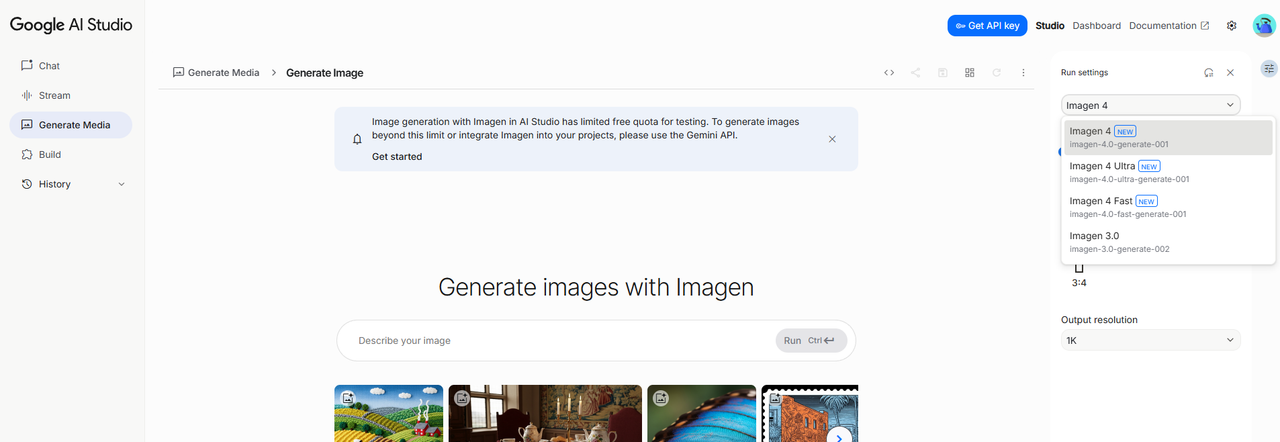
Task: Open the Stream section in the sidebar
Action: [x=70, y=95]
